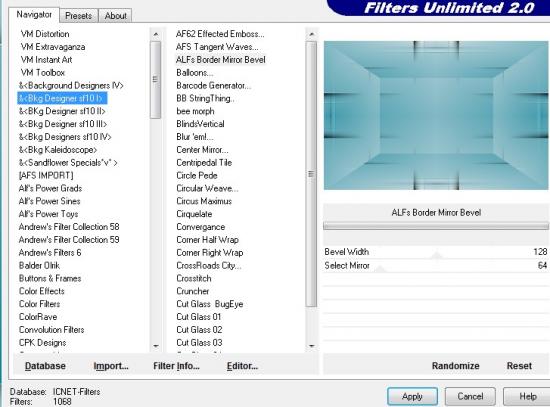Click the Select Mirror slider

[436, 266]
